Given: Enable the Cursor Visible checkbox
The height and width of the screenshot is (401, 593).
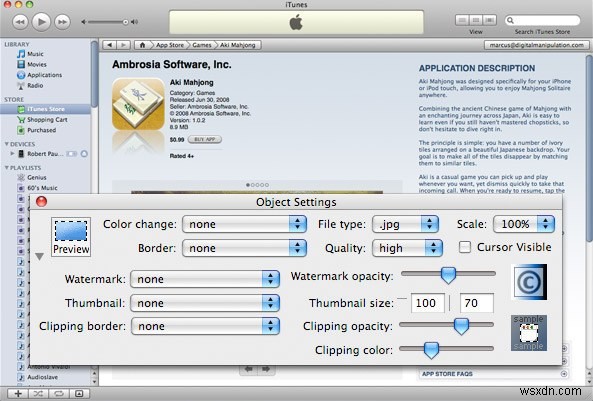Looking at the screenshot, I should [x=465, y=247].
